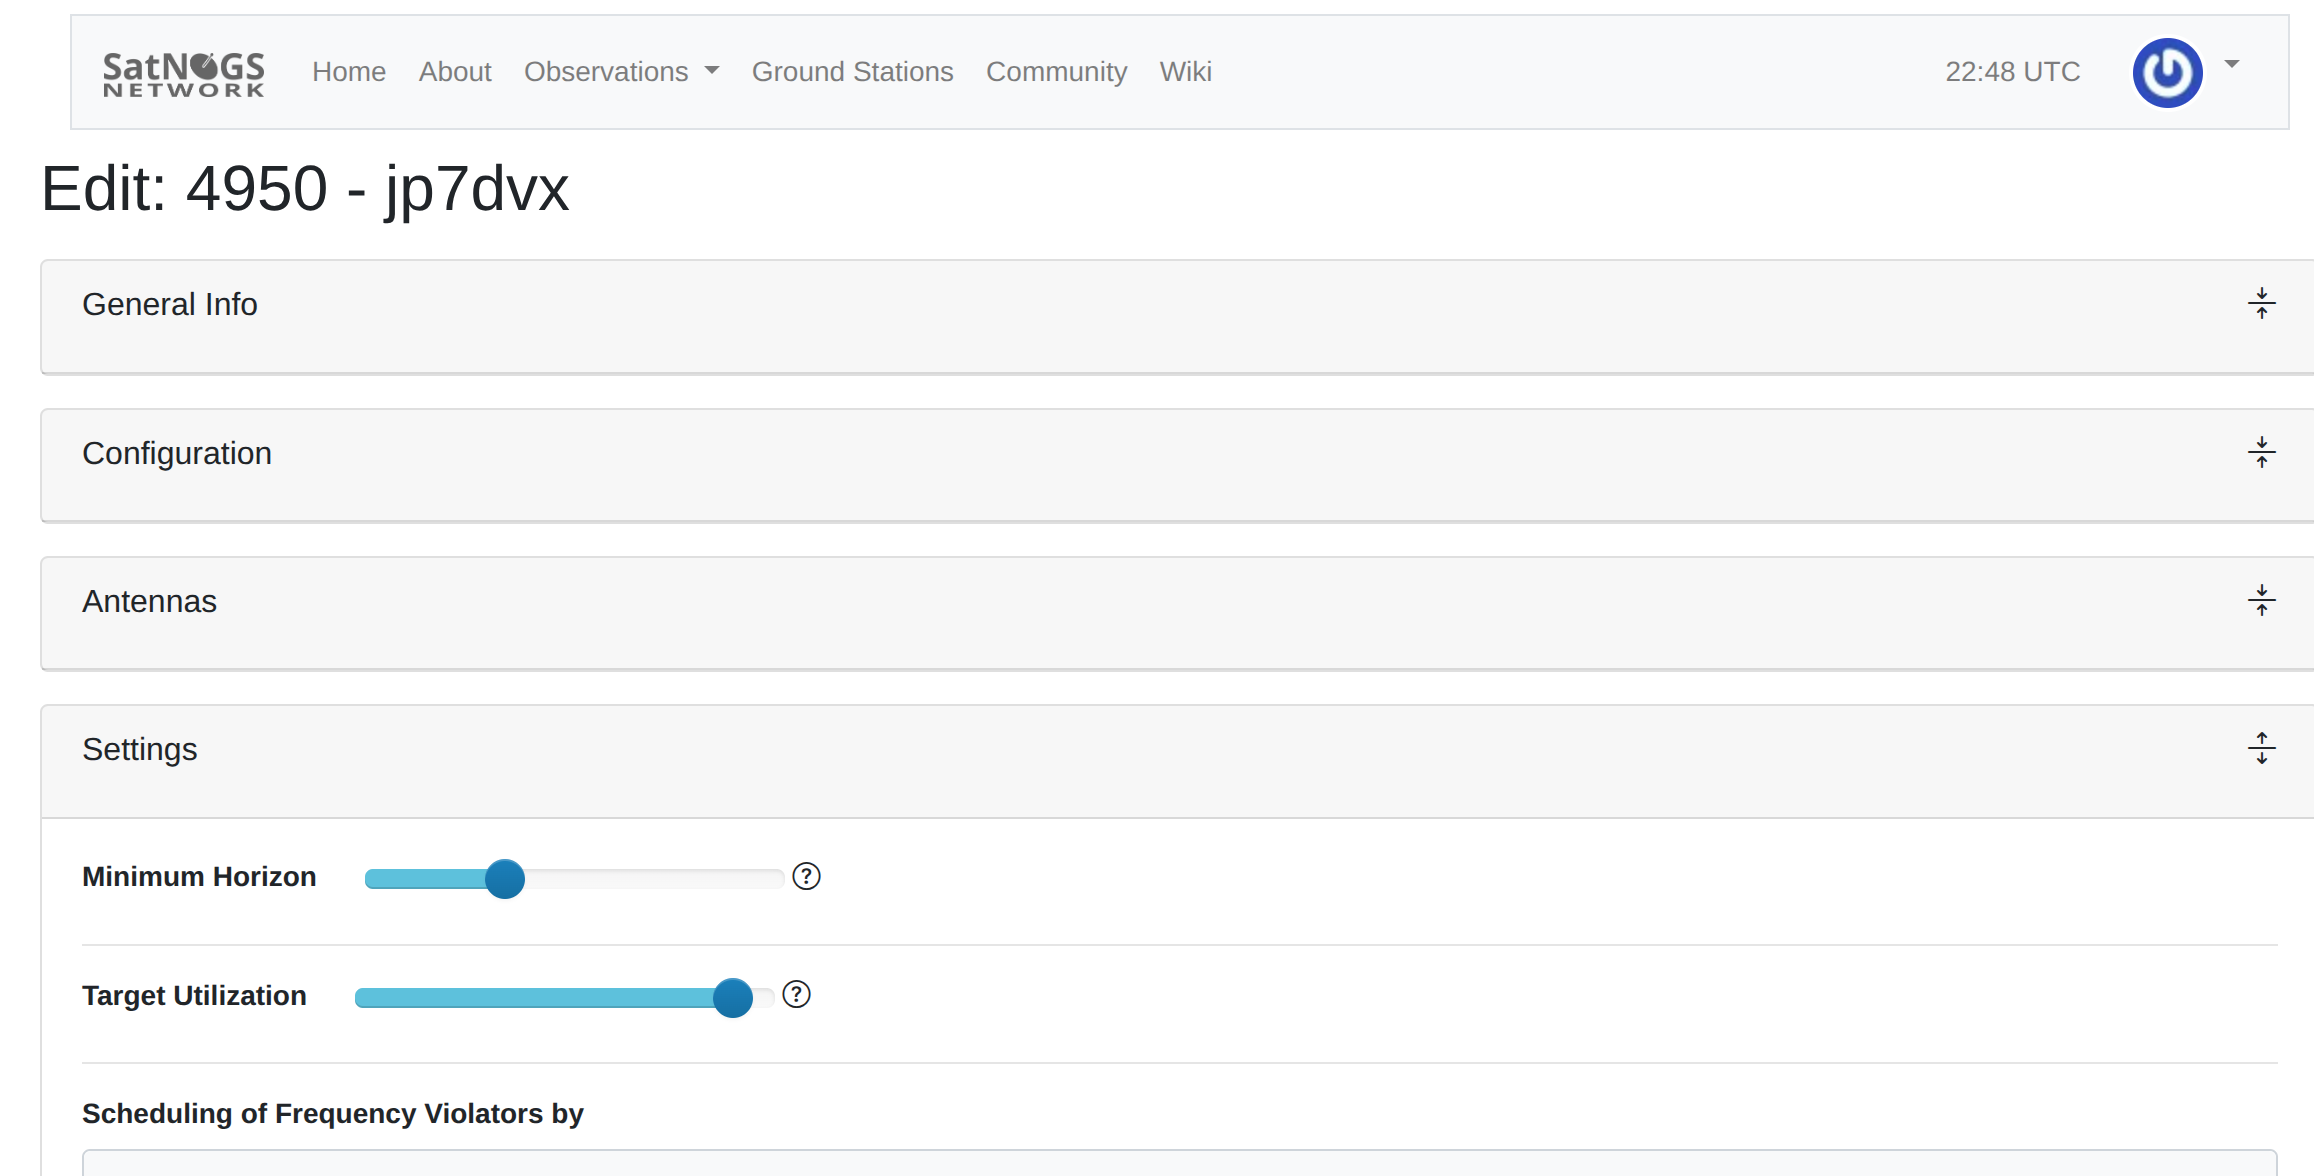Click the Minimum Horizon slider handle
Viewport: 2314px width, 1176px height.
click(505, 879)
